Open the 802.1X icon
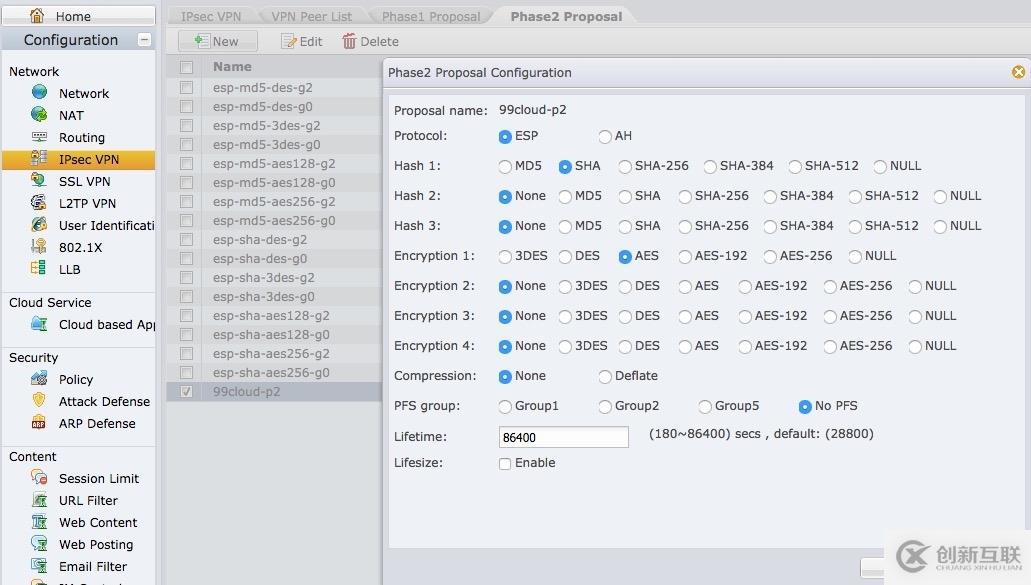The width and height of the screenshot is (1031, 585). coord(39,246)
